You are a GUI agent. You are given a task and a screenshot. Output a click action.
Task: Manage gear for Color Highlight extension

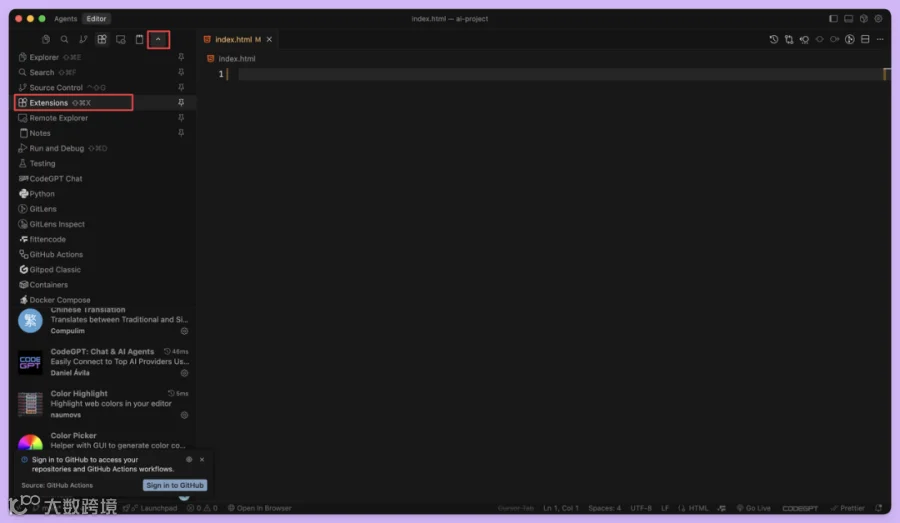coord(184,415)
